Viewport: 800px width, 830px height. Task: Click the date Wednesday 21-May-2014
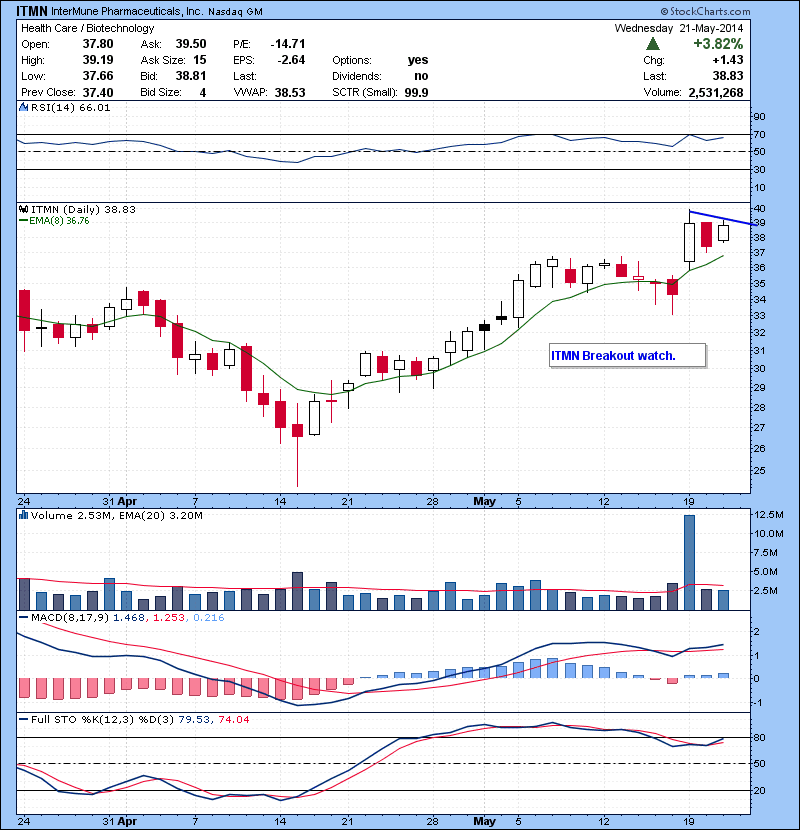pyautogui.click(x=679, y=28)
